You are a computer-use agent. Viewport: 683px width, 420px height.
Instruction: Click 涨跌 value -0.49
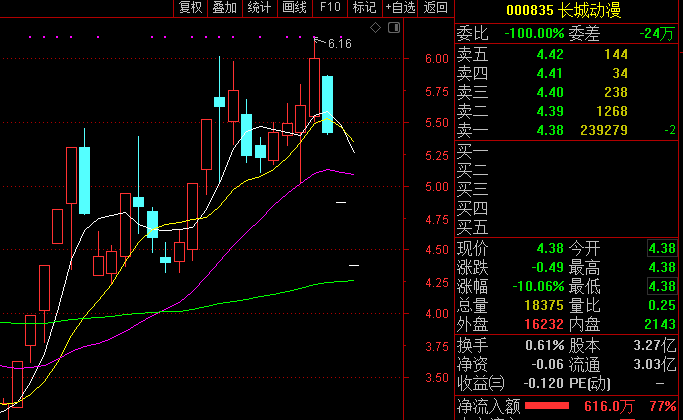coord(548,268)
